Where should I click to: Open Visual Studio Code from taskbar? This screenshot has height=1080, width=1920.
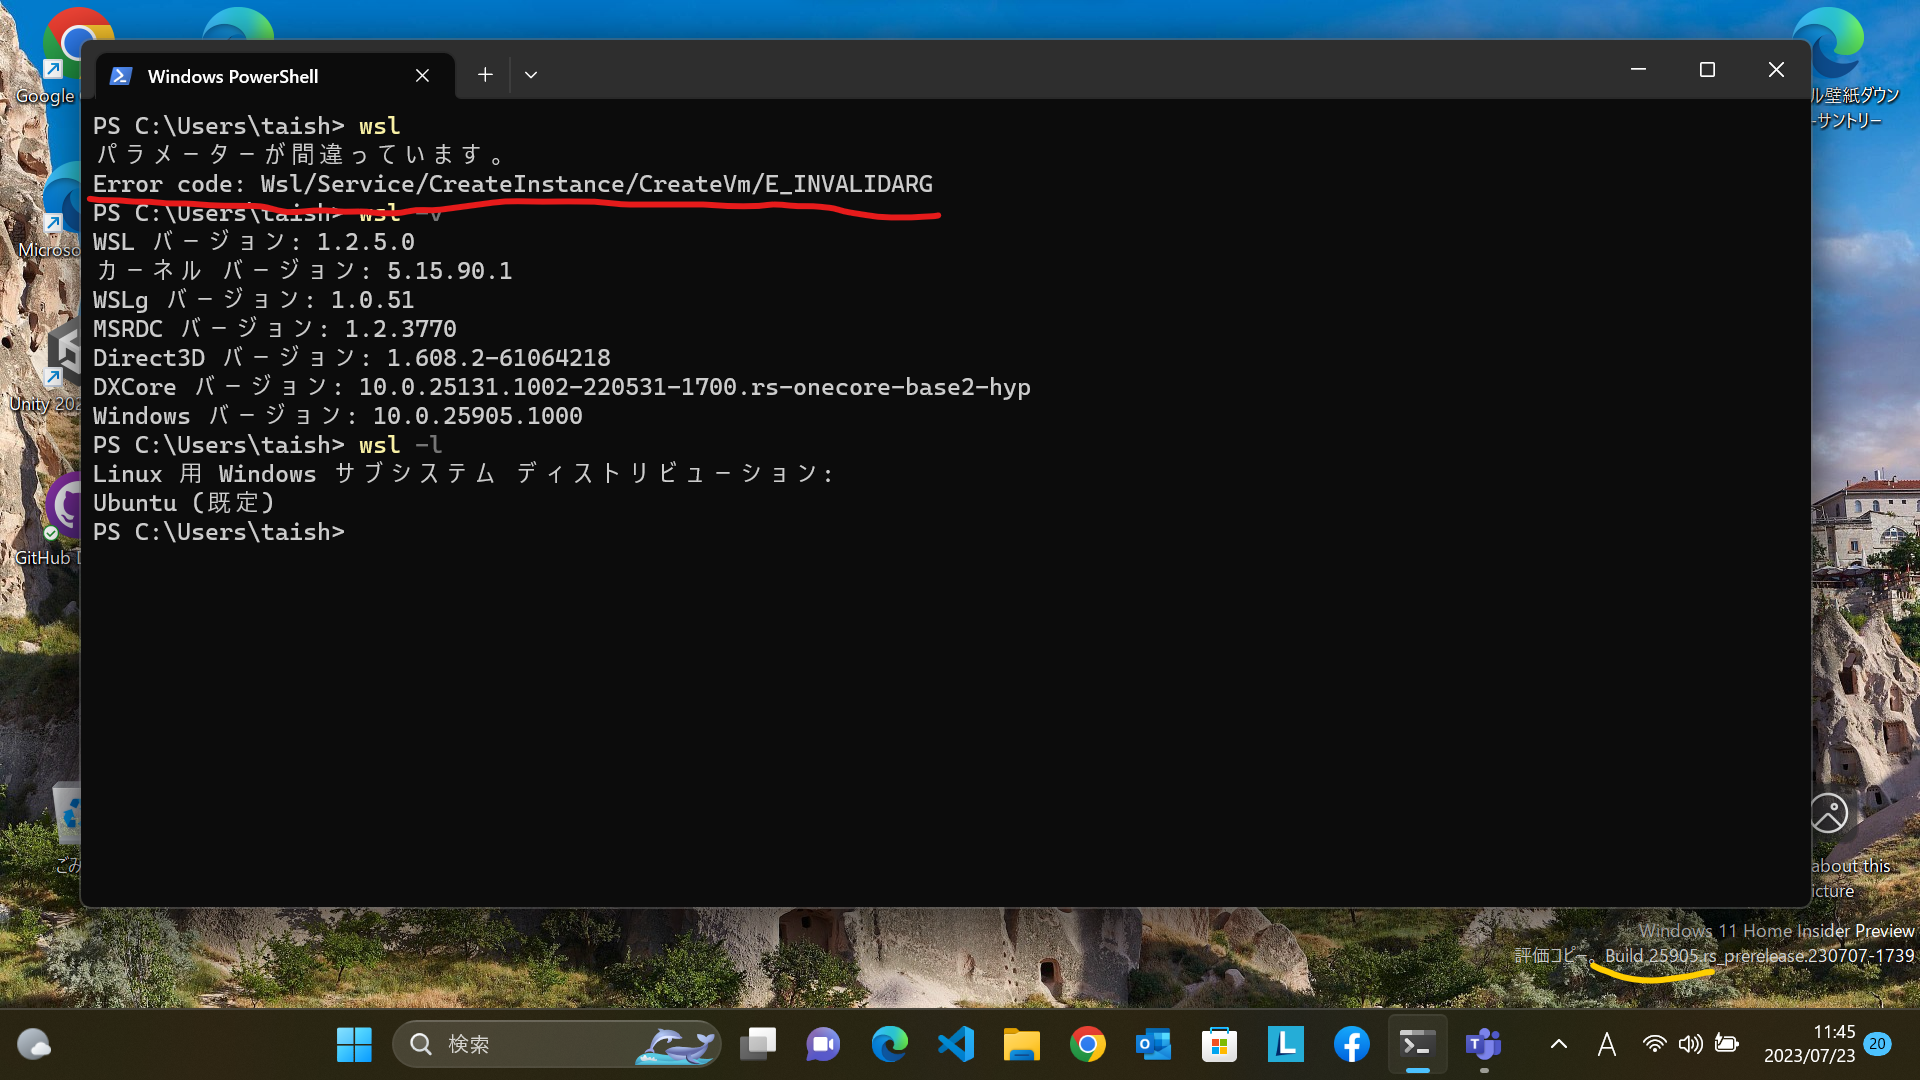point(956,1044)
